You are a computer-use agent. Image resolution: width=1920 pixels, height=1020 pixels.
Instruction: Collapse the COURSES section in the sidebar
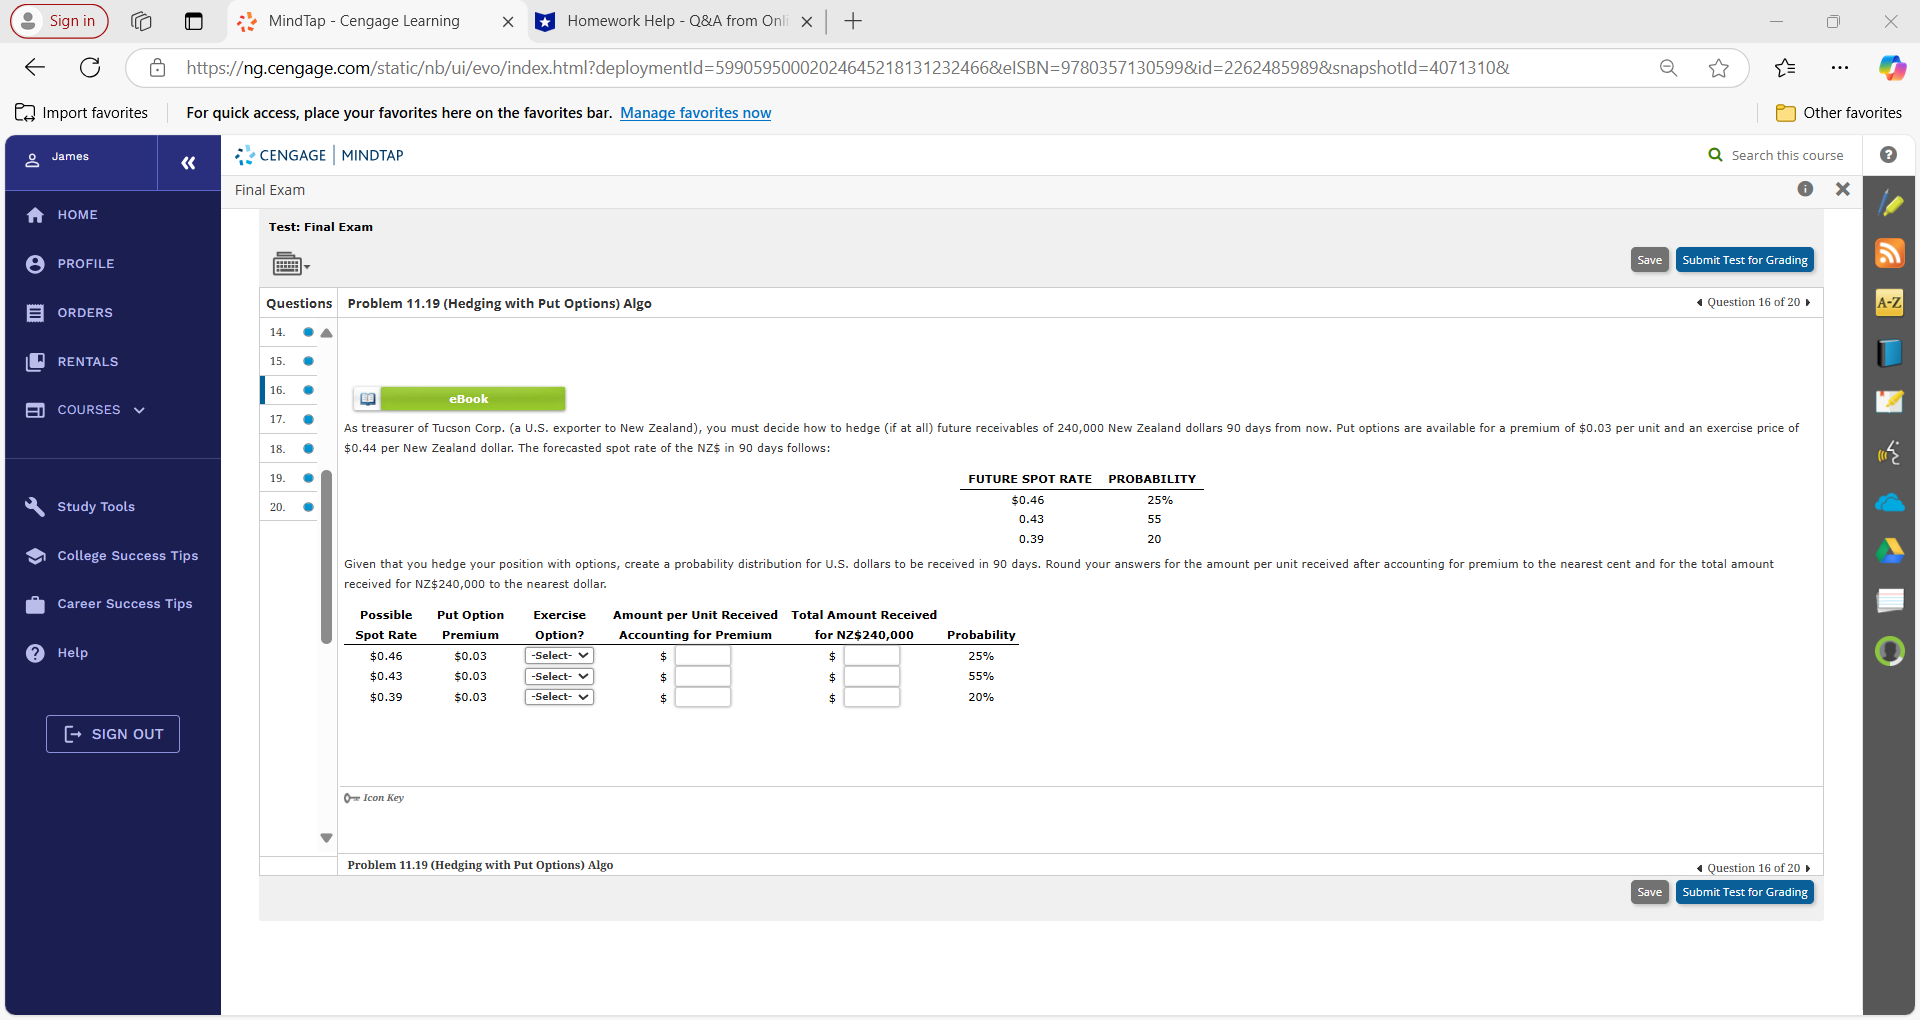139,409
